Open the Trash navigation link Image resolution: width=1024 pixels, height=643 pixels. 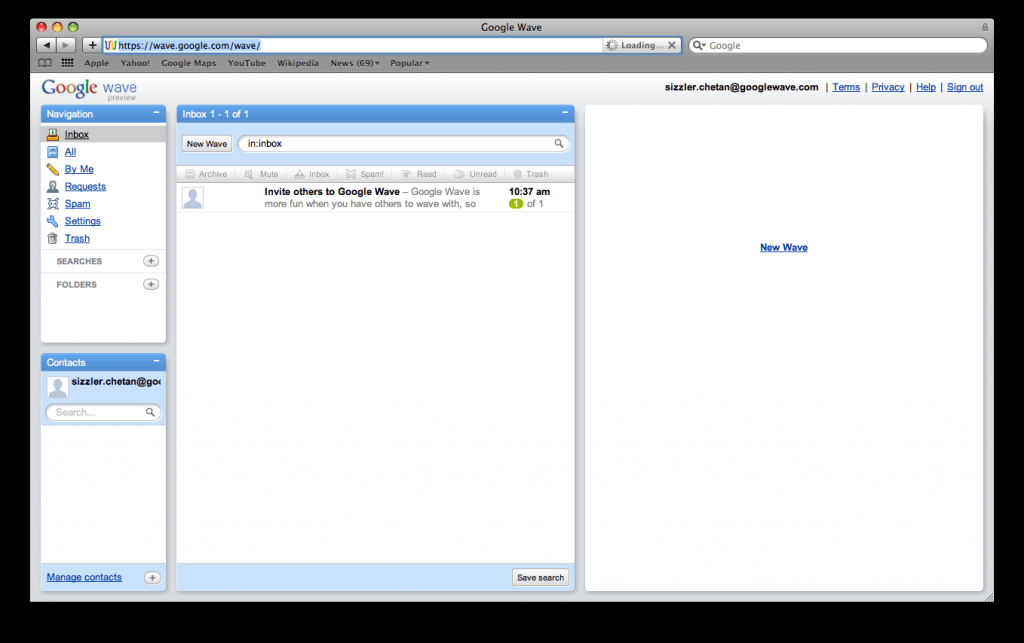[77, 238]
